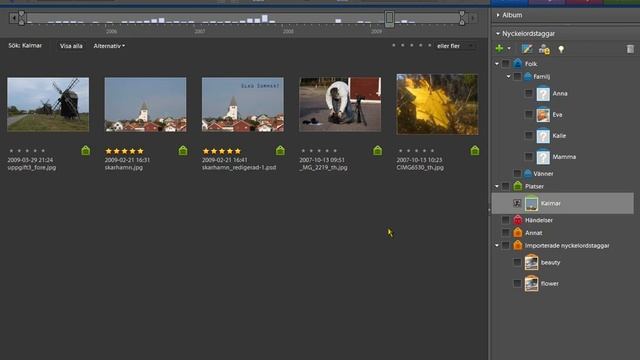Select the skarhamn.jpg church thumbnail
This screenshot has width=640, height=360.
tap(145, 104)
